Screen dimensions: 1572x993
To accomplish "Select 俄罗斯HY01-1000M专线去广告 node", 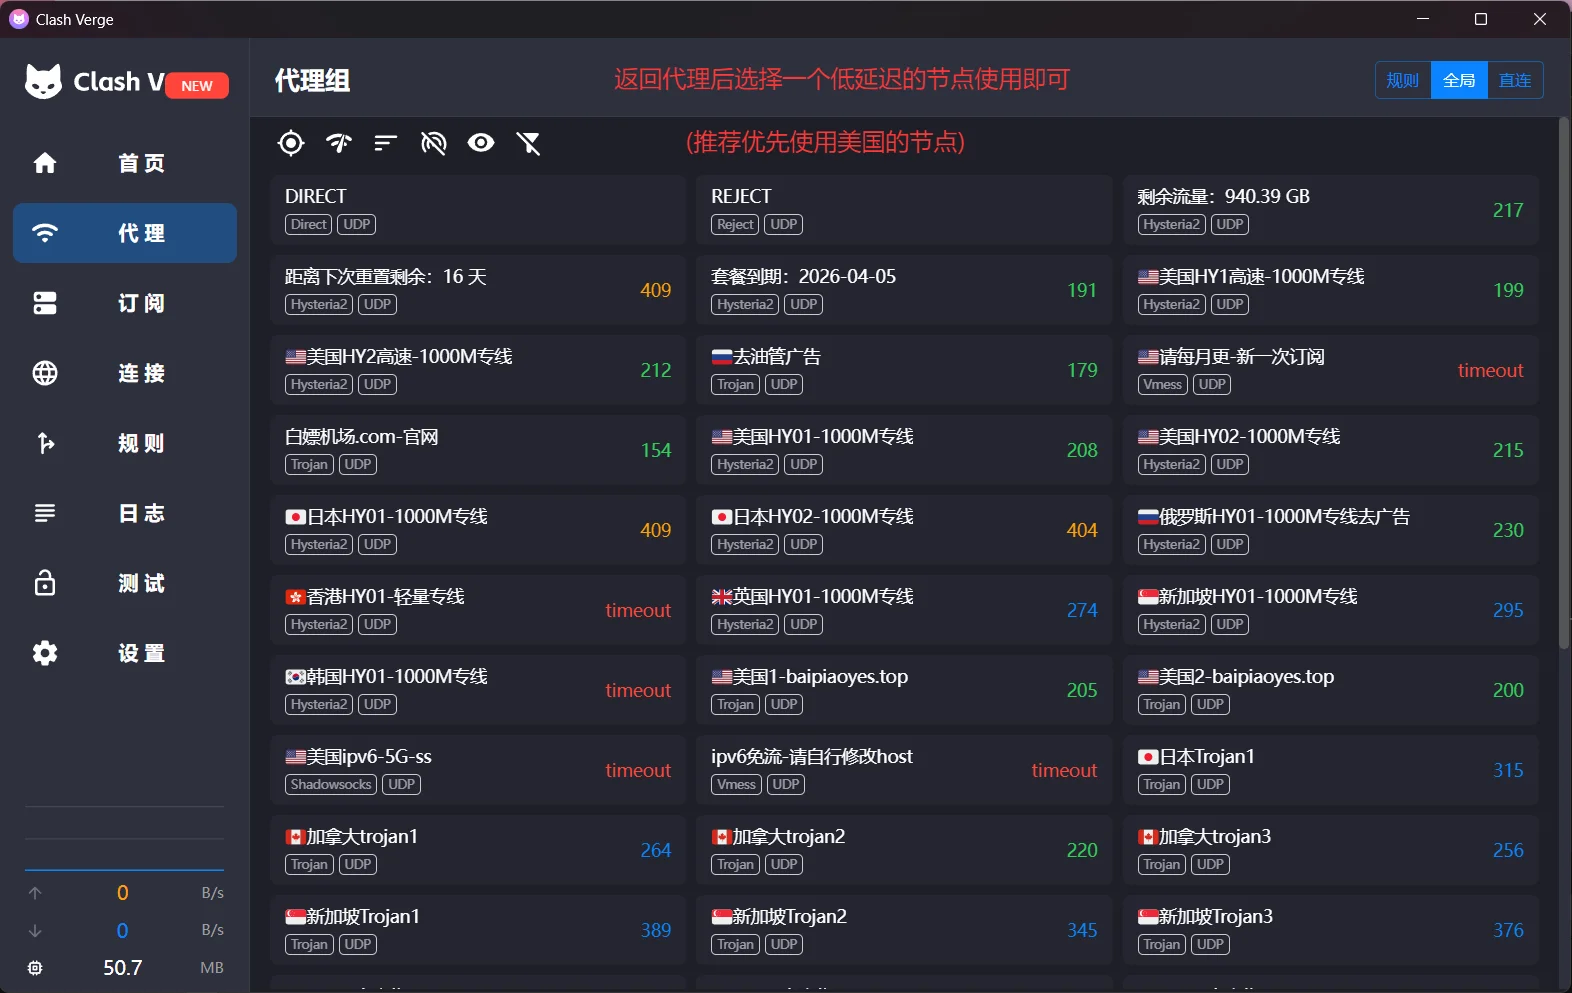I will click(1331, 530).
